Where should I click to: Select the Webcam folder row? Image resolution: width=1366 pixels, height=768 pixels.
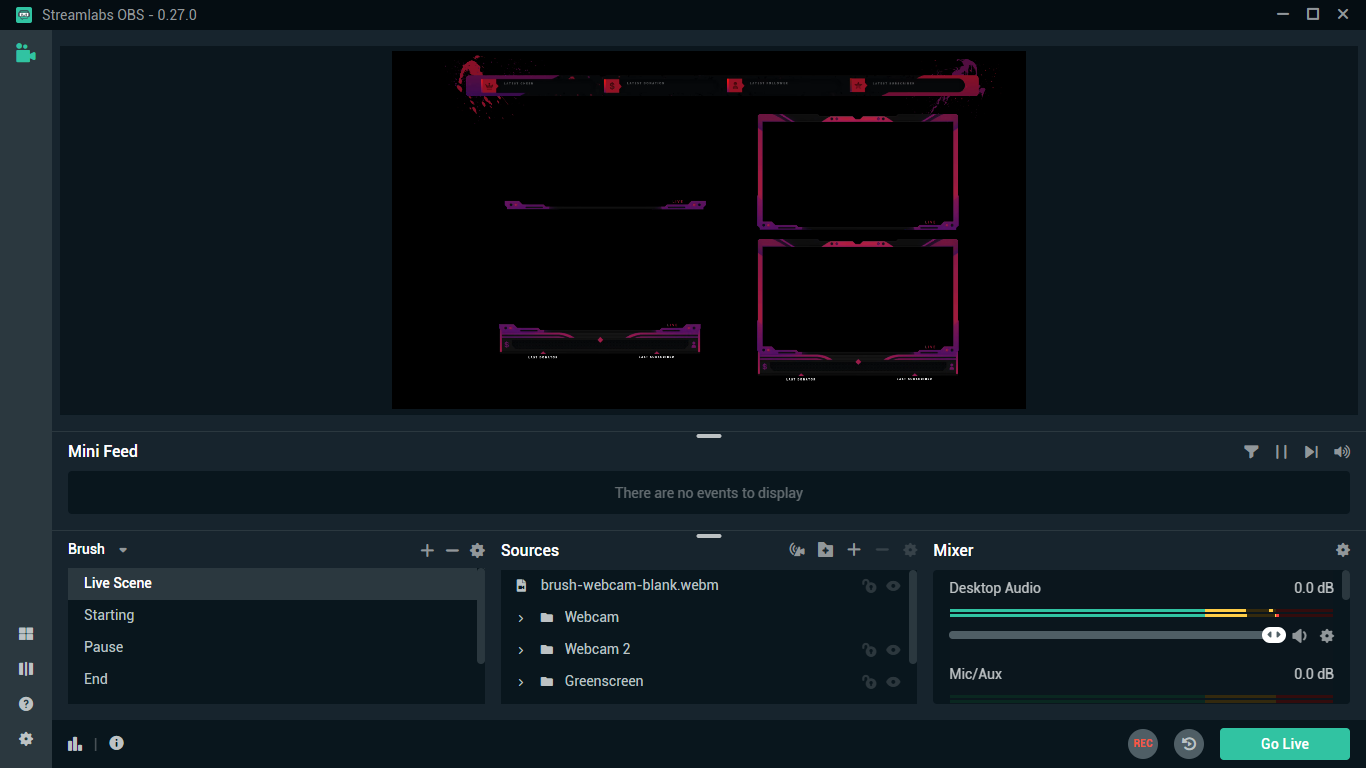705,617
